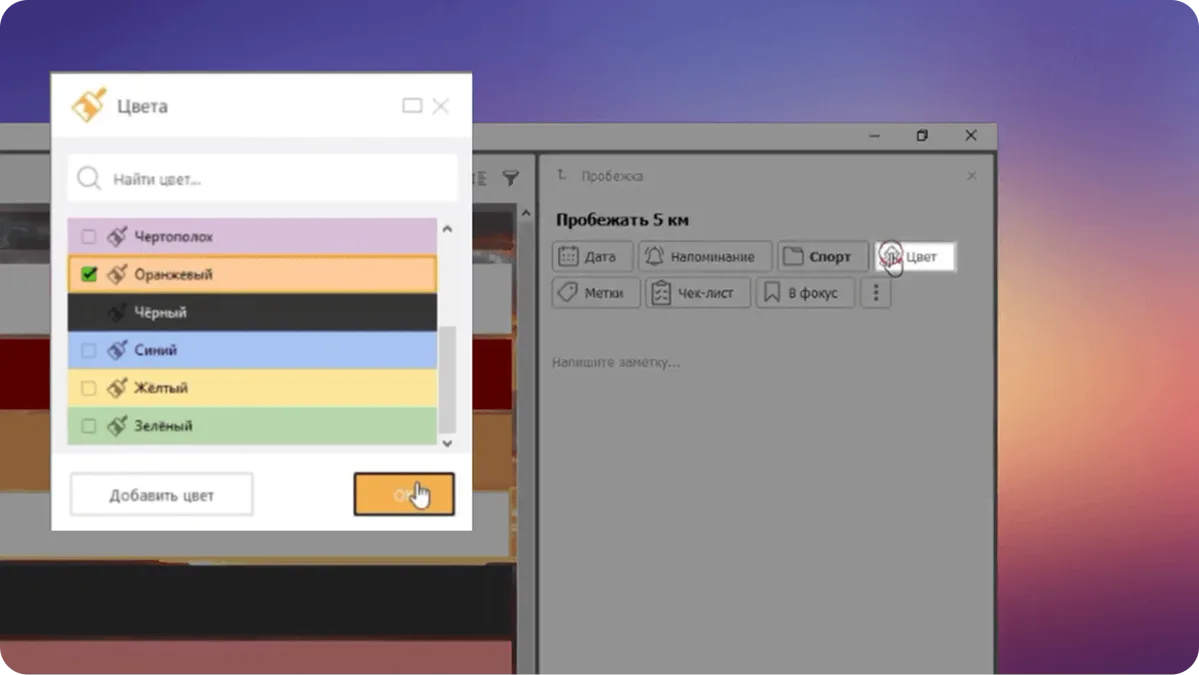This screenshot has height=675, width=1199.
Task: Tick the Жёлтый color checkbox
Action: 89,388
